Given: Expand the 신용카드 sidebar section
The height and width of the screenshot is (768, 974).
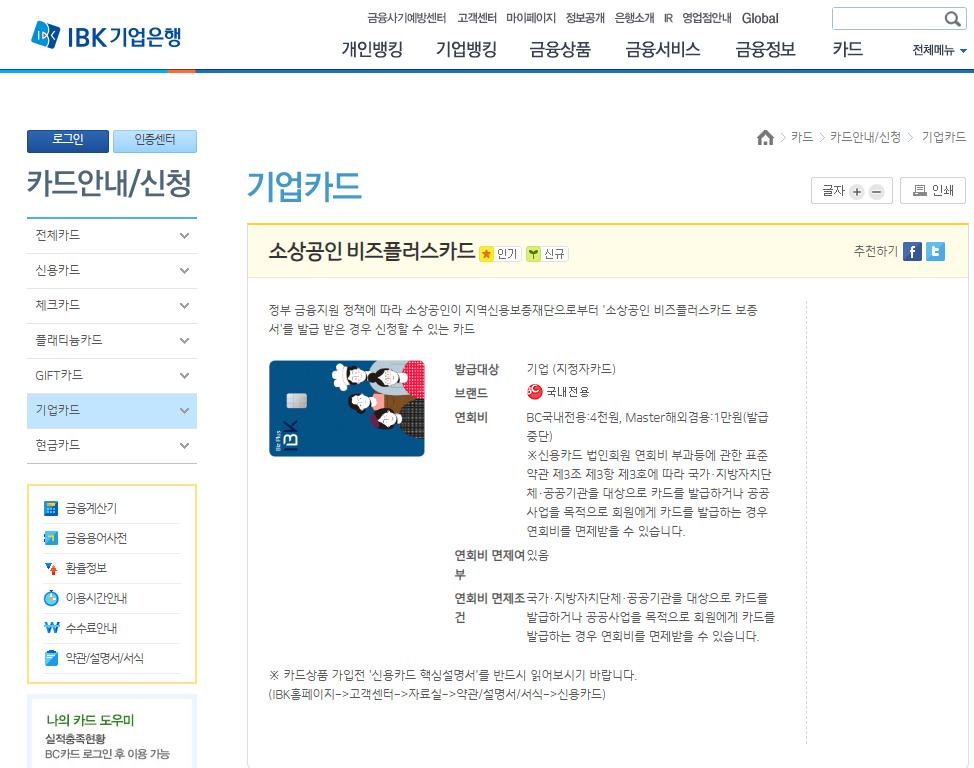Looking at the screenshot, I should [x=184, y=271].
